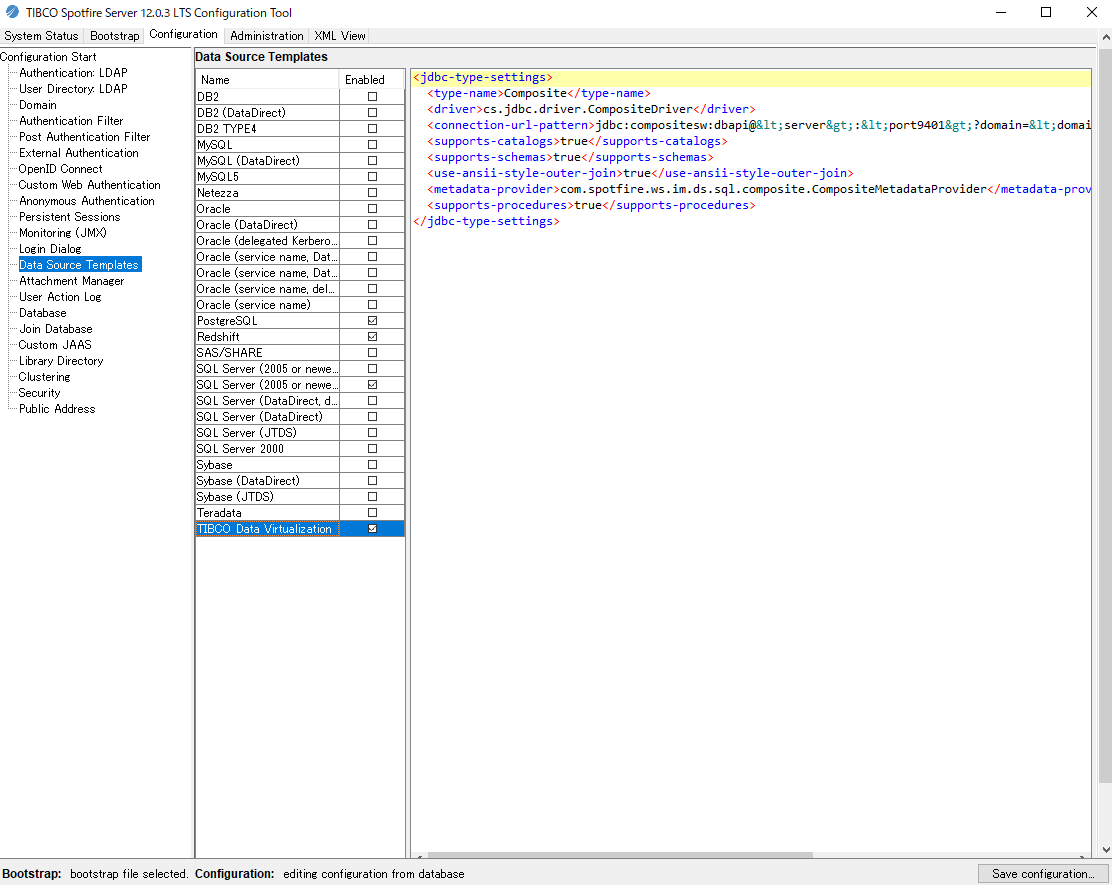Enable the SAS/SHARE template checkbox
1112x885 pixels.
372,352
